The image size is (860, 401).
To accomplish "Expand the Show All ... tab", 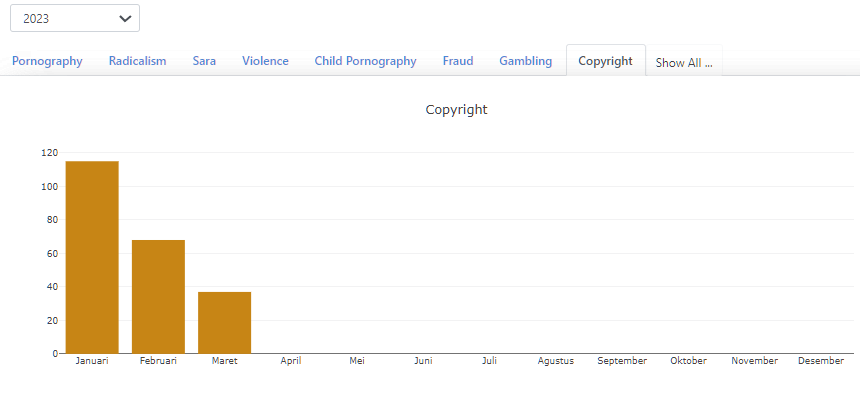I will (x=684, y=62).
